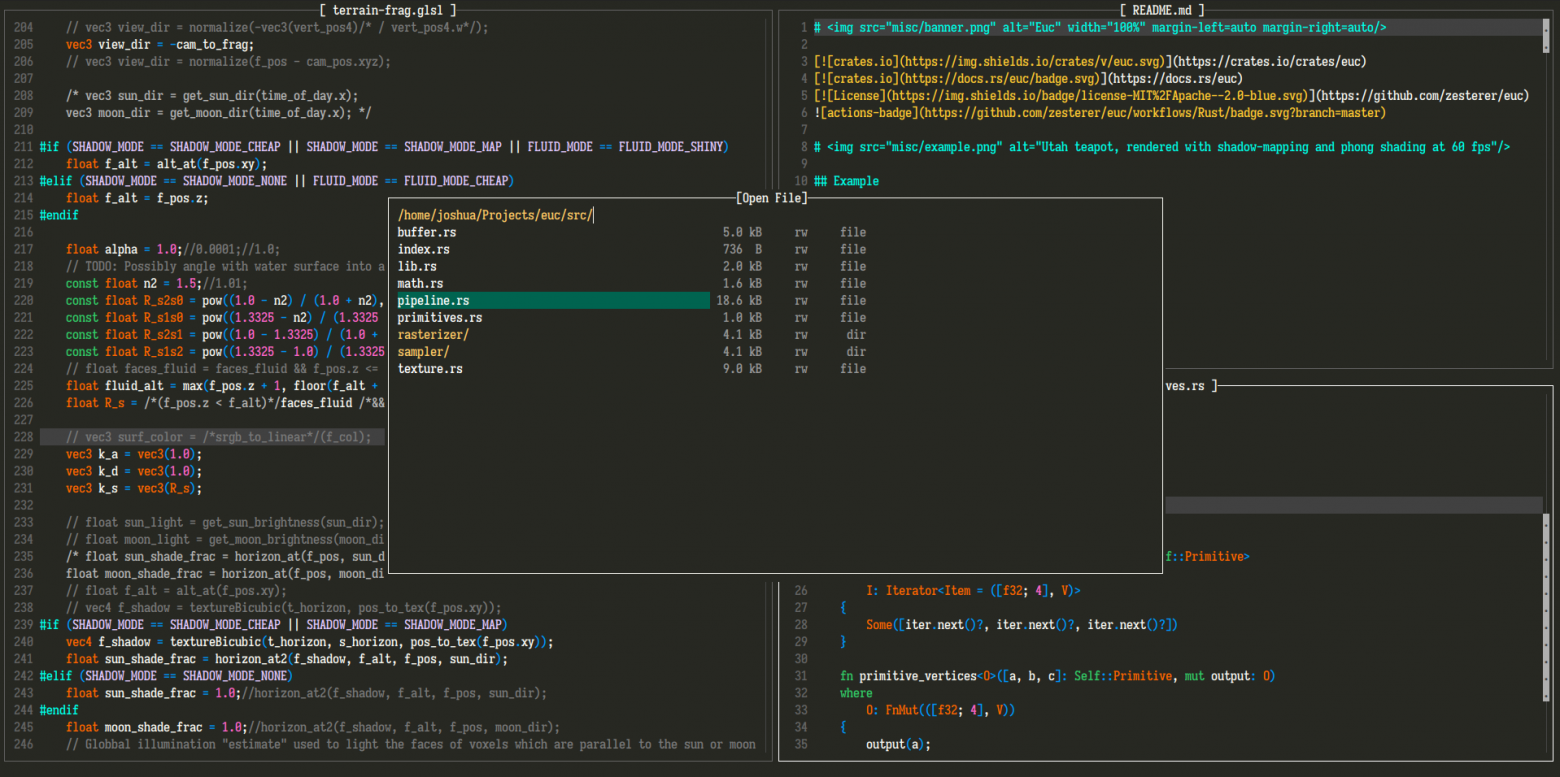The image size is (1560, 777).
Task: Open lib.rs in the file browser
Action: tap(417, 266)
